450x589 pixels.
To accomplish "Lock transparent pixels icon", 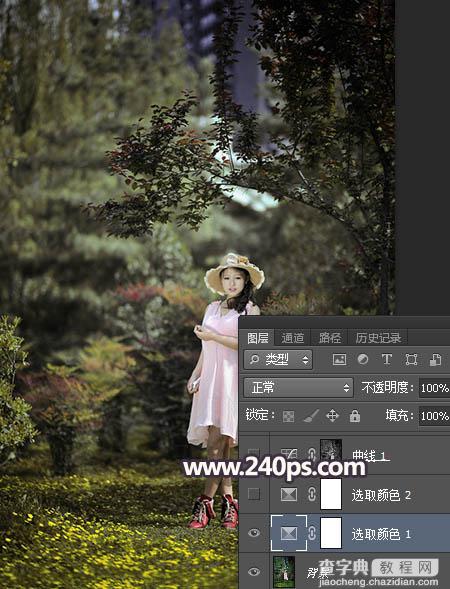I will coord(288,416).
